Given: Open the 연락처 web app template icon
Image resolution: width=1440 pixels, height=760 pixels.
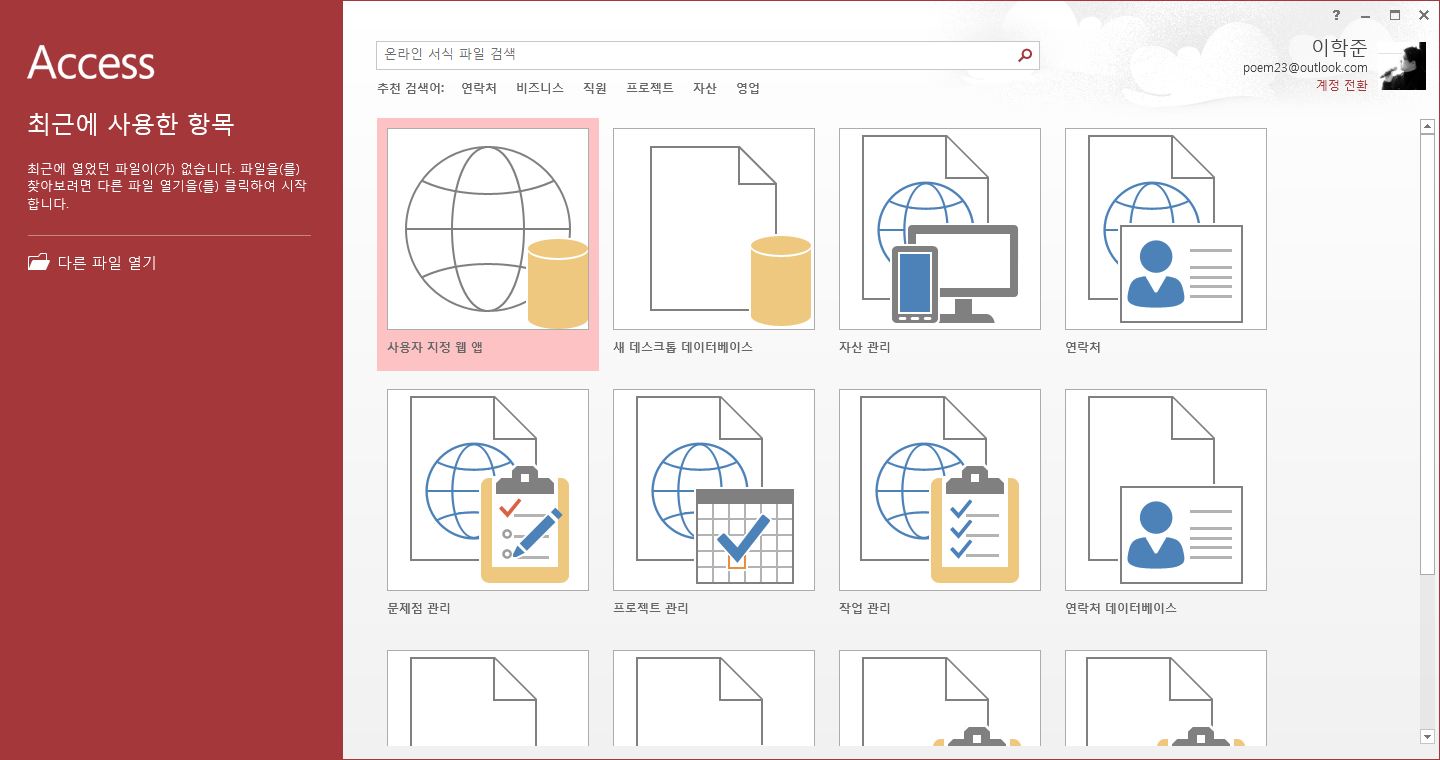Looking at the screenshot, I should 1166,229.
